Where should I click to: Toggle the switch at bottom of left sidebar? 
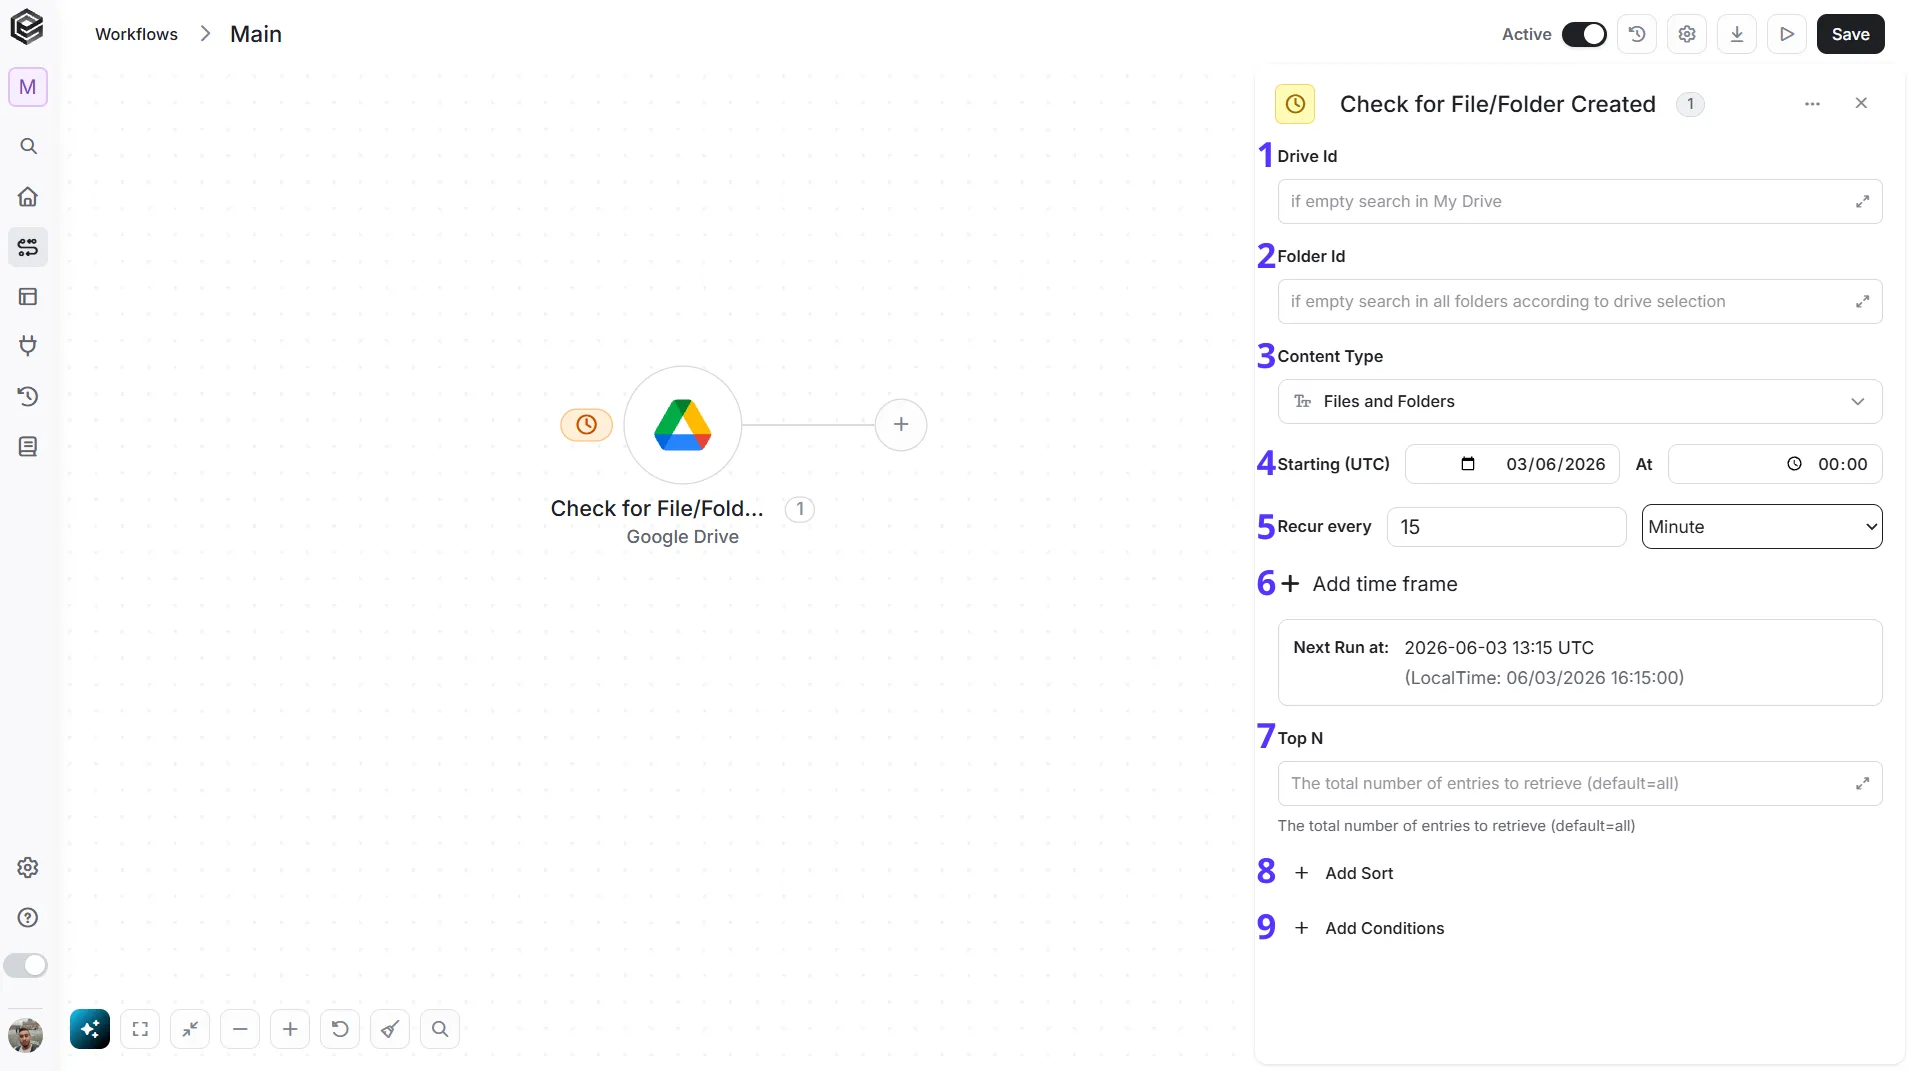pos(26,965)
